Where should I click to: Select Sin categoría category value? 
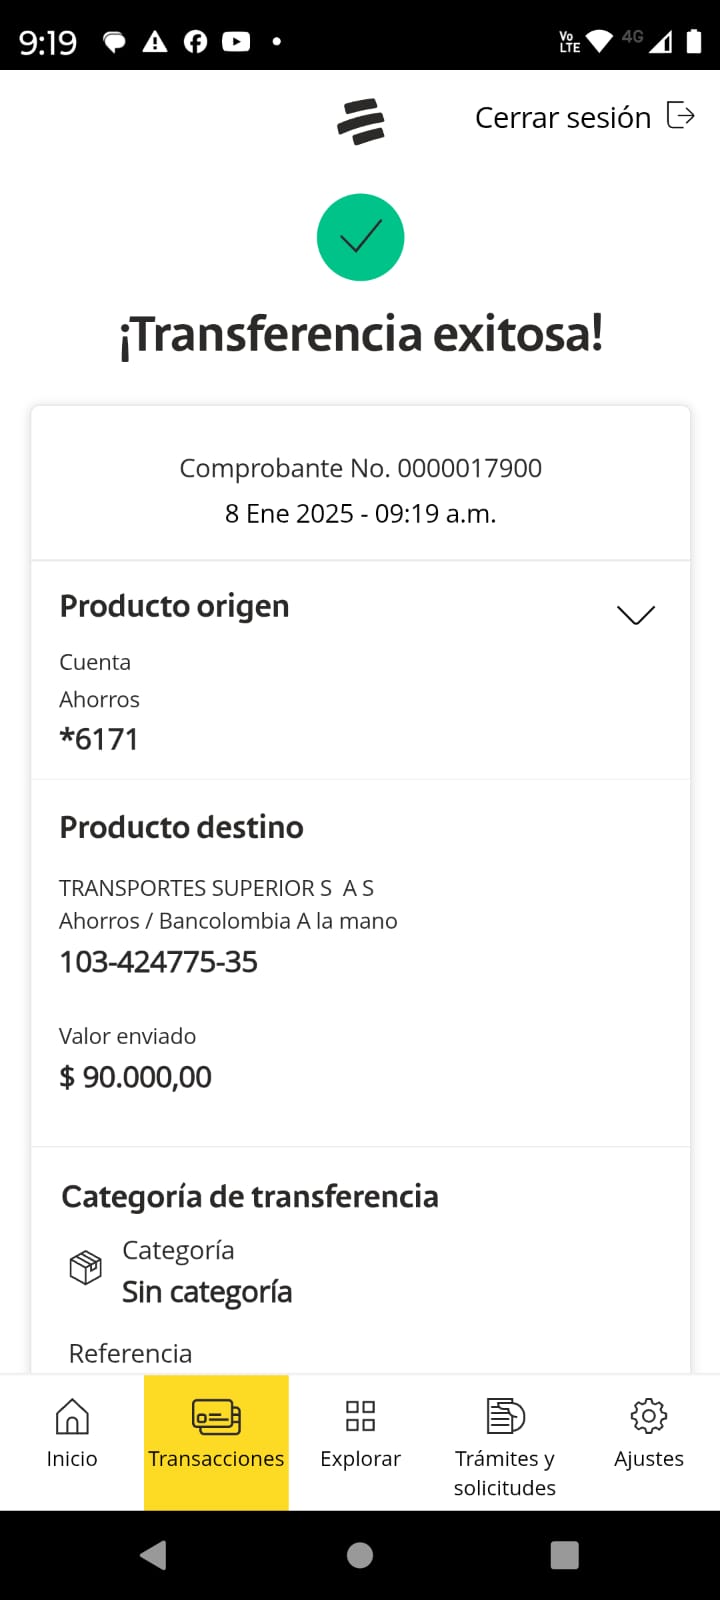pos(207,1292)
